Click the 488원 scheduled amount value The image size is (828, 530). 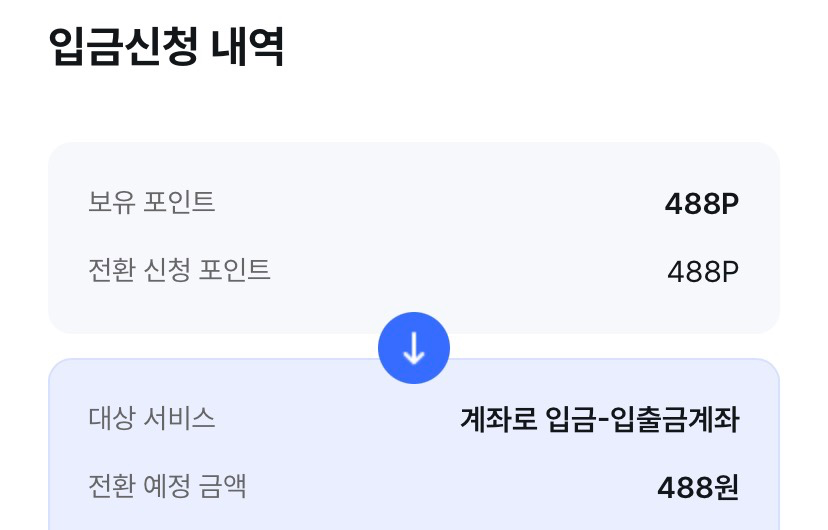697,488
